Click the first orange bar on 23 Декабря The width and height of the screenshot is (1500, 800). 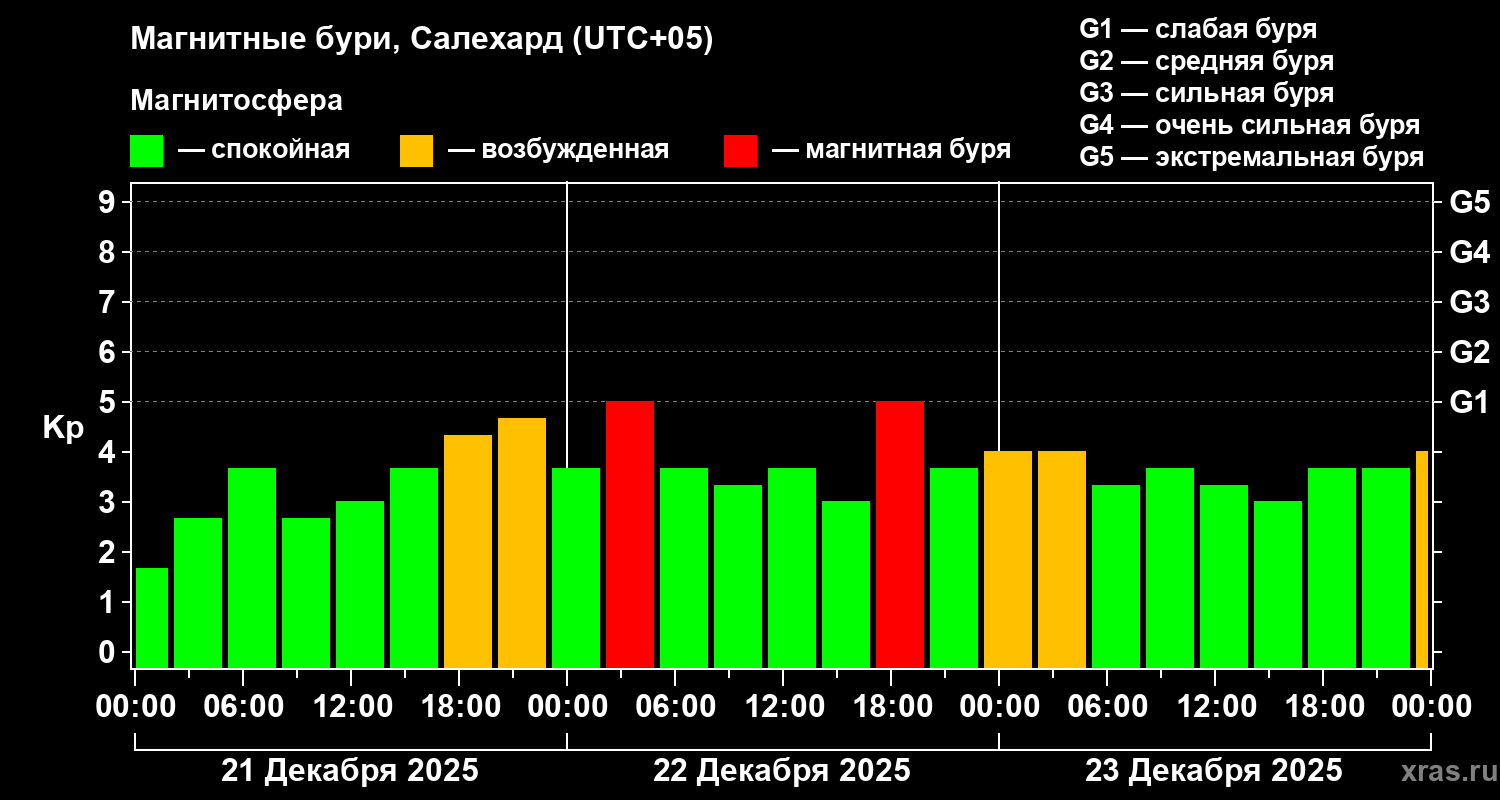(x=1008, y=559)
